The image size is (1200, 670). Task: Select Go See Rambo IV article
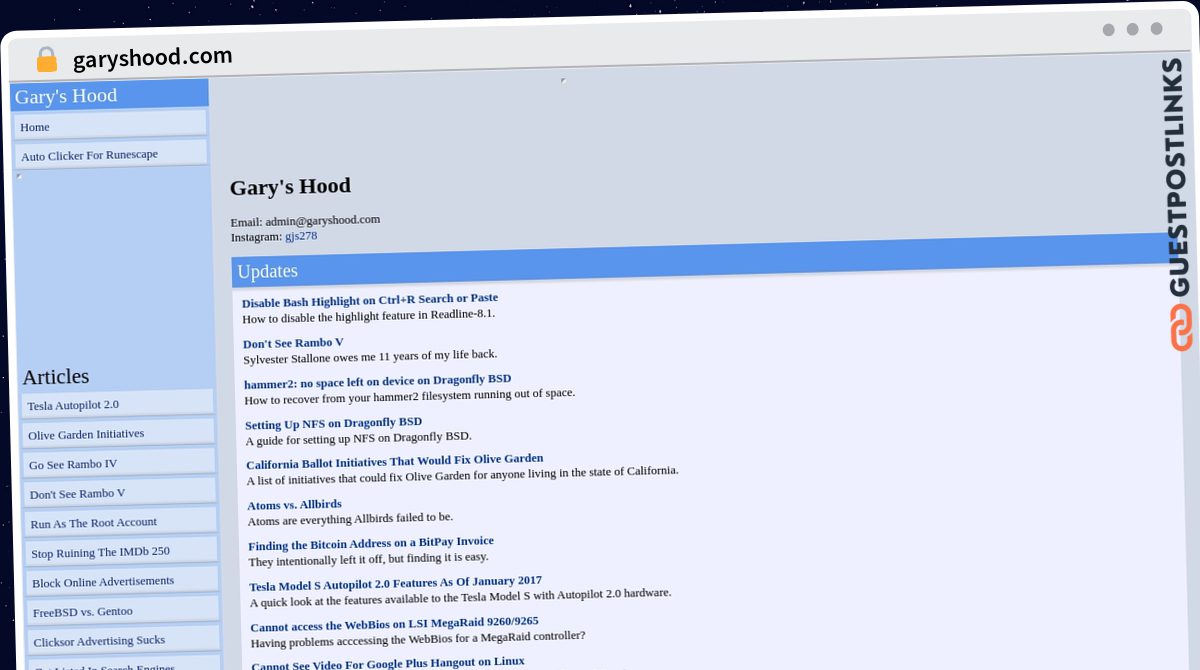click(x=120, y=463)
